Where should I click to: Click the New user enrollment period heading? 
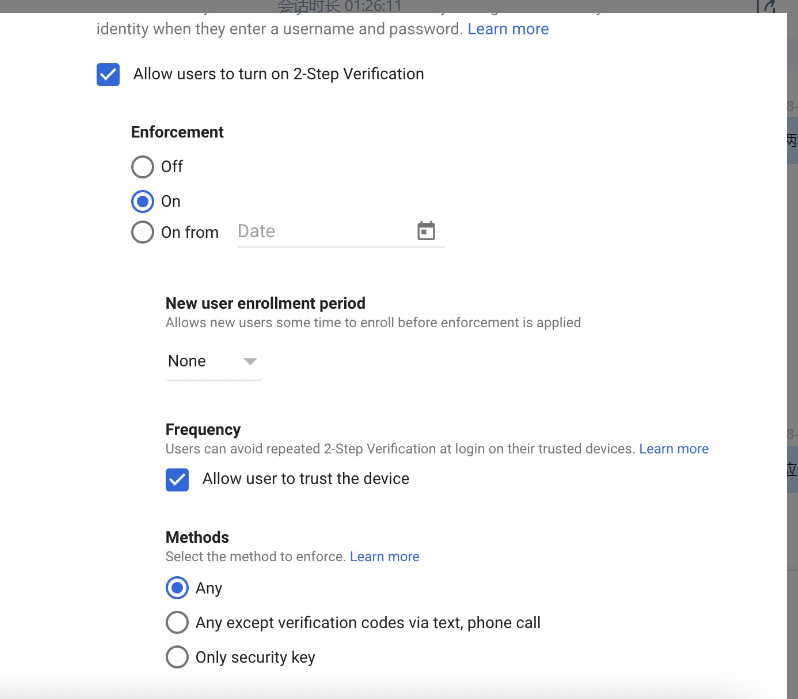coord(265,303)
